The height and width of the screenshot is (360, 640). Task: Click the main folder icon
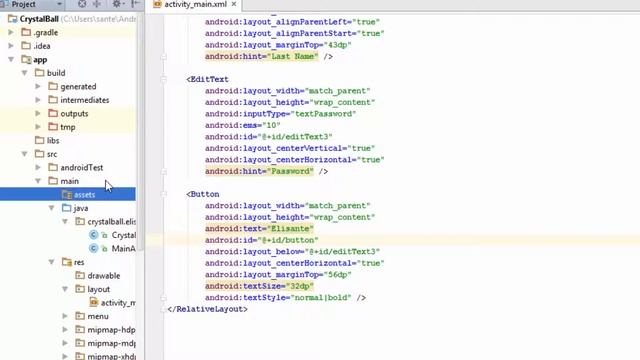(x=53, y=180)
